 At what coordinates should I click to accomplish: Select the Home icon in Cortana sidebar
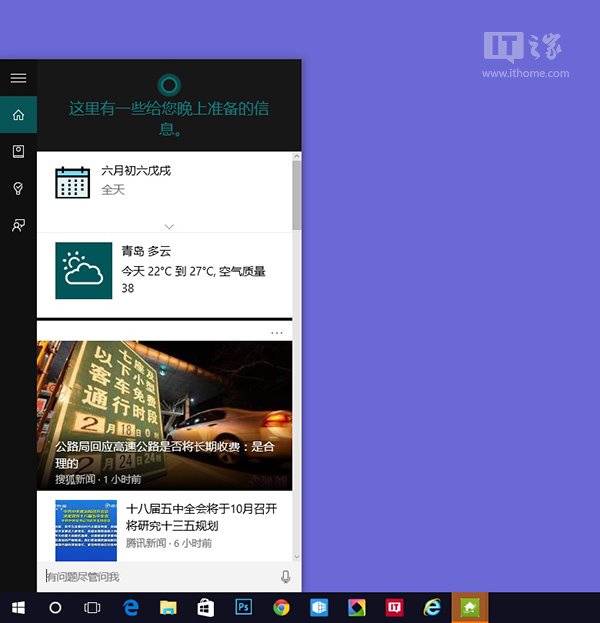[18, 115]
